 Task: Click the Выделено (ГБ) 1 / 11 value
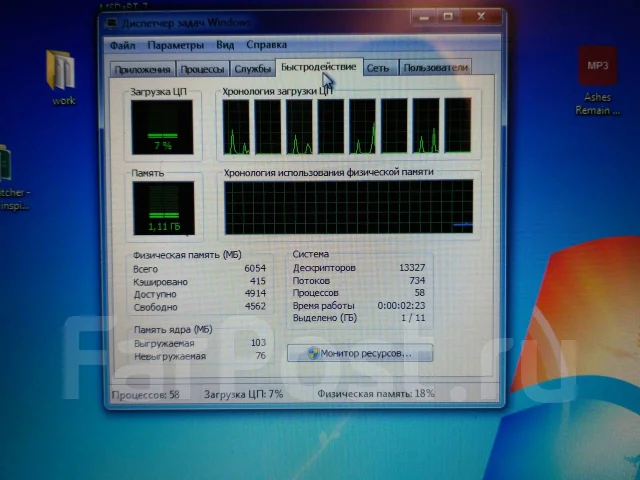click(x=413, y=318)
